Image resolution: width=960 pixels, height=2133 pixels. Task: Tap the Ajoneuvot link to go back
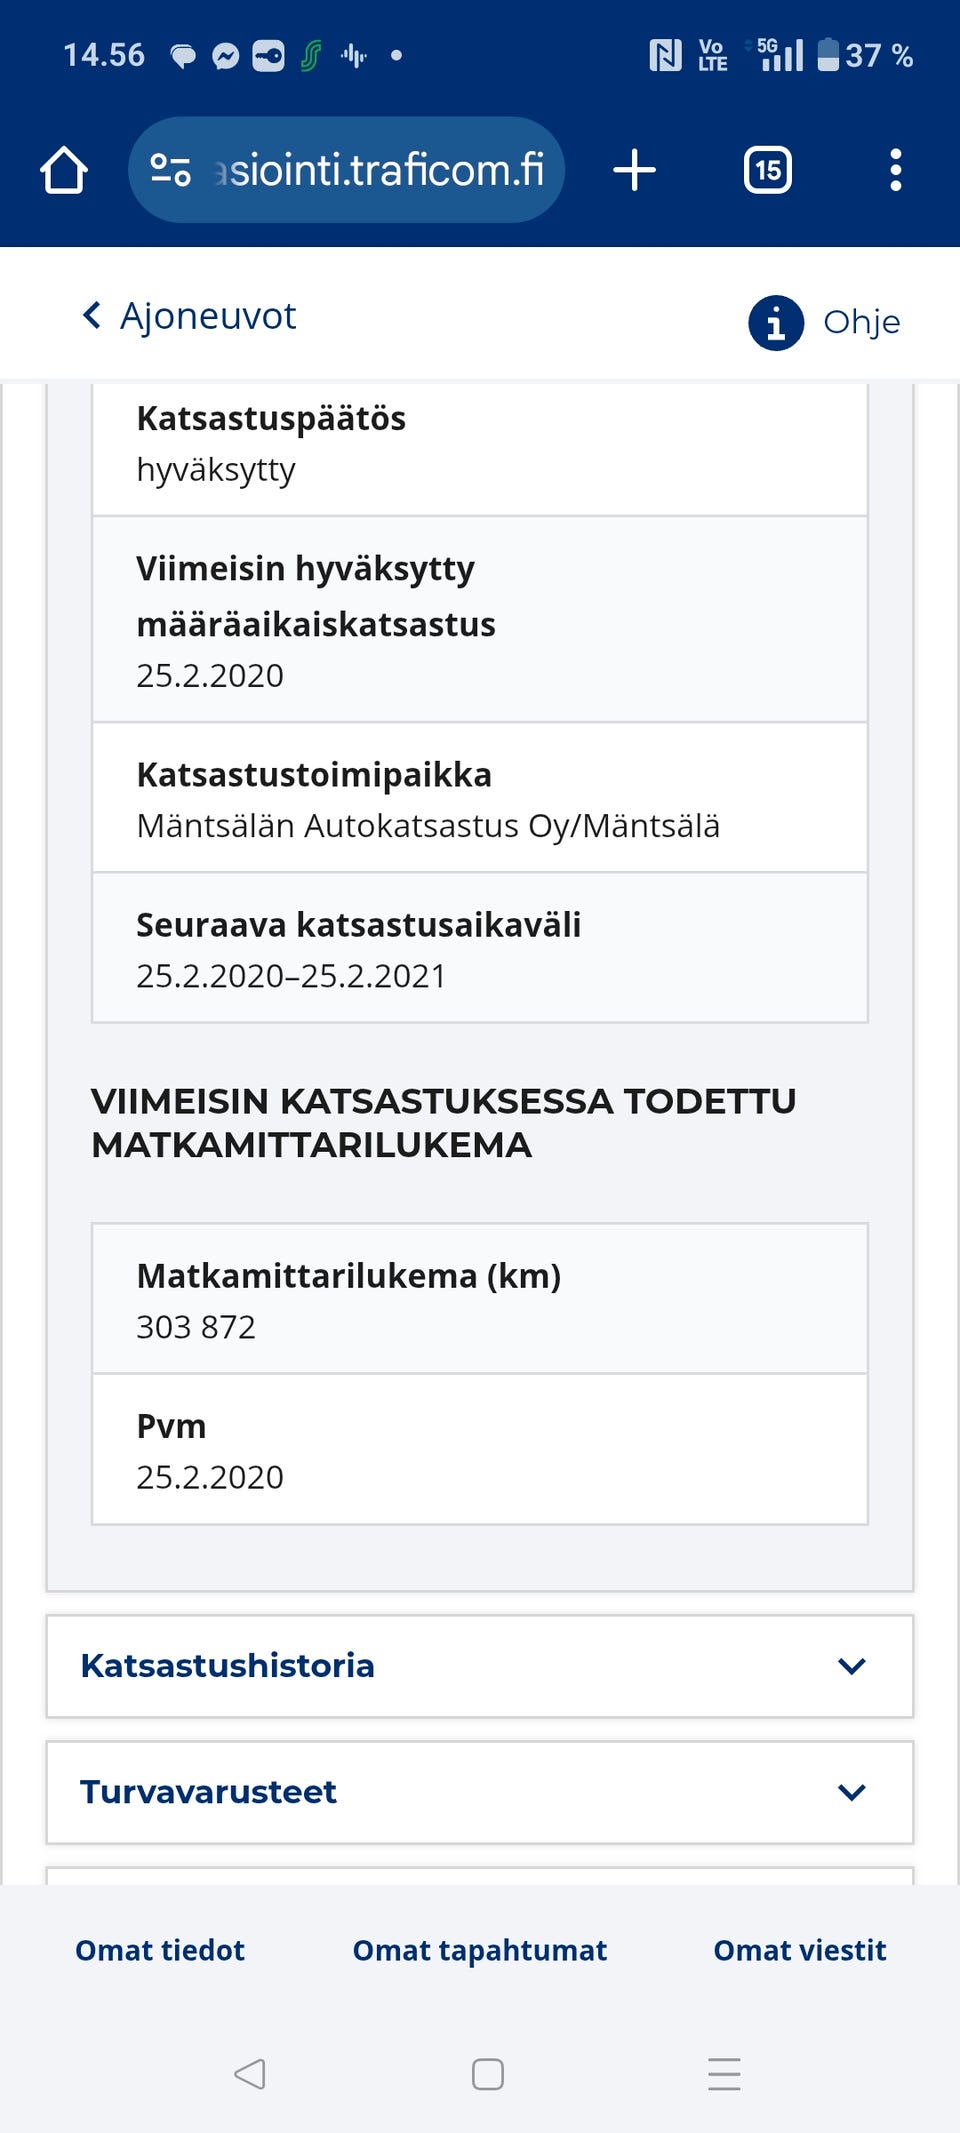(x=207, y=316)
